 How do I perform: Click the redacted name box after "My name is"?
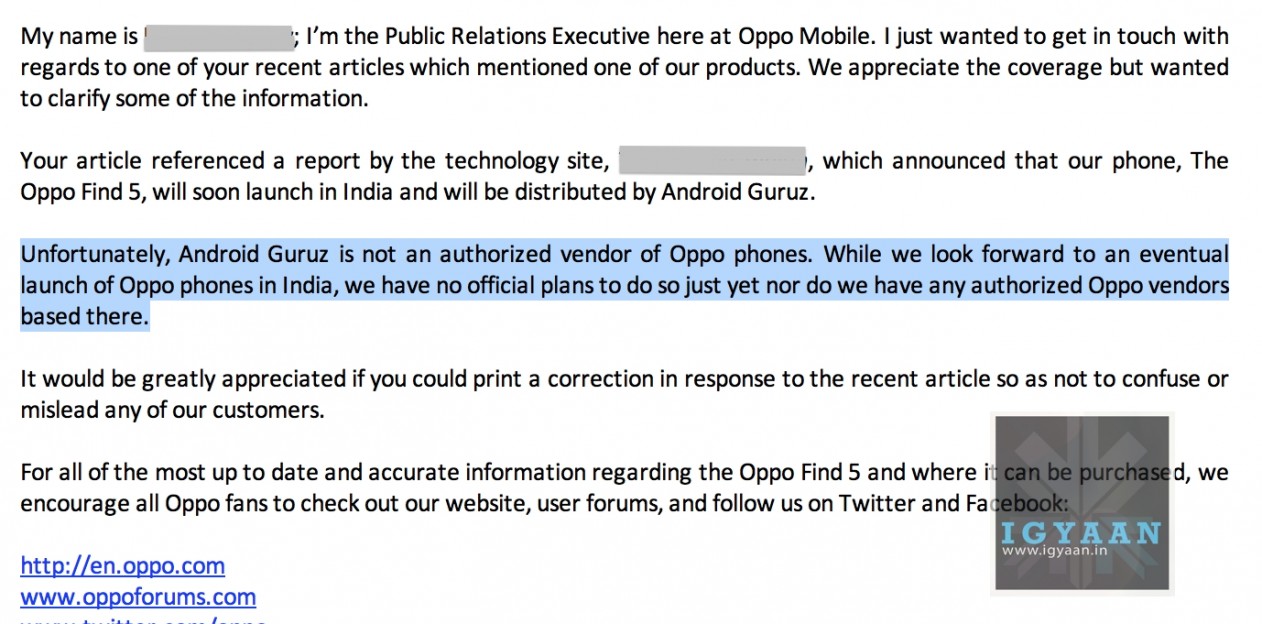point(218,38)
